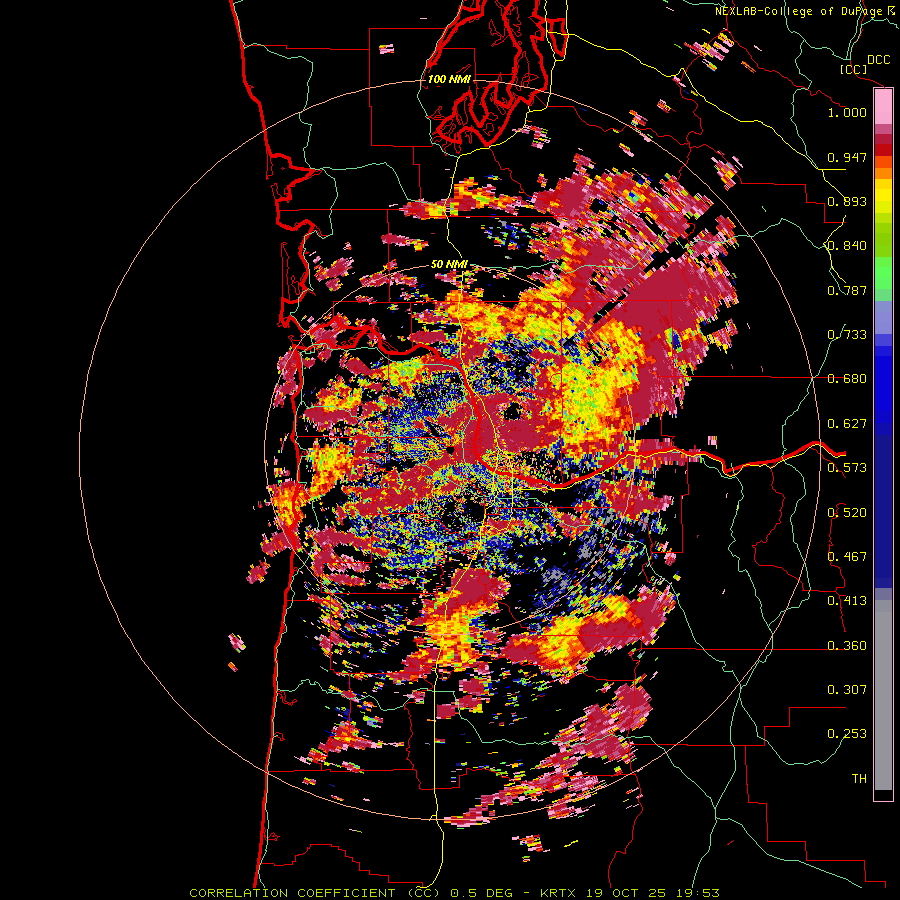Click the KRTX station identifier in the caption
This screenshot has height=900, width=900.
click(x=560, y=893)
